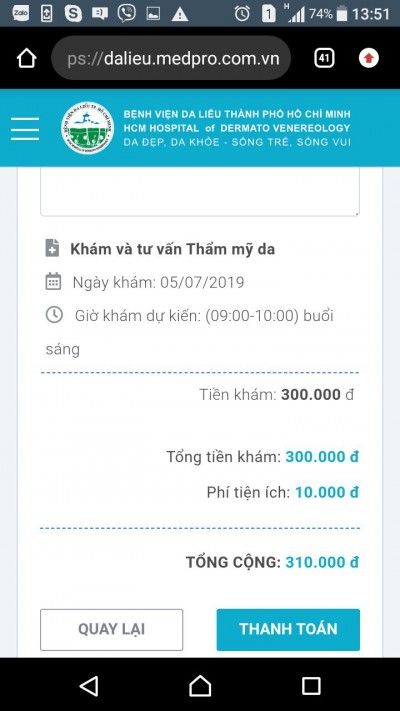Tap the document icon beside Khám và tư vấn
The width and height of the screenshot is (400, 711).
[53, 248]
